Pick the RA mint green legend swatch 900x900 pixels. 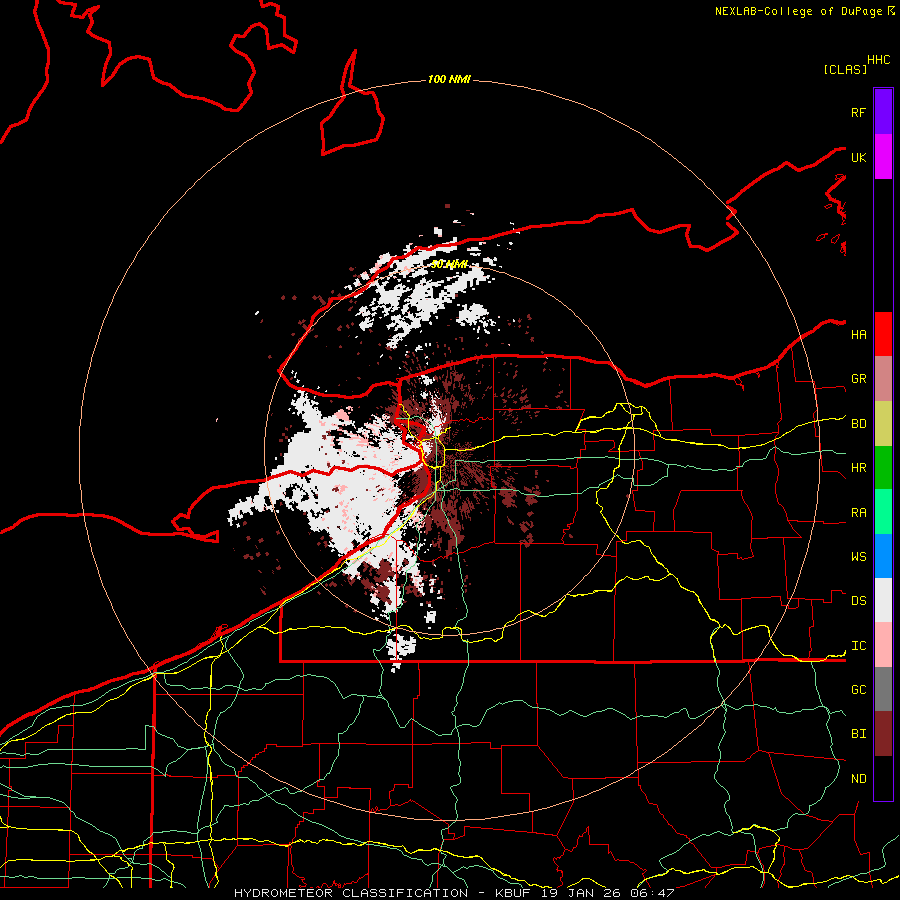(x=883, y=512)
